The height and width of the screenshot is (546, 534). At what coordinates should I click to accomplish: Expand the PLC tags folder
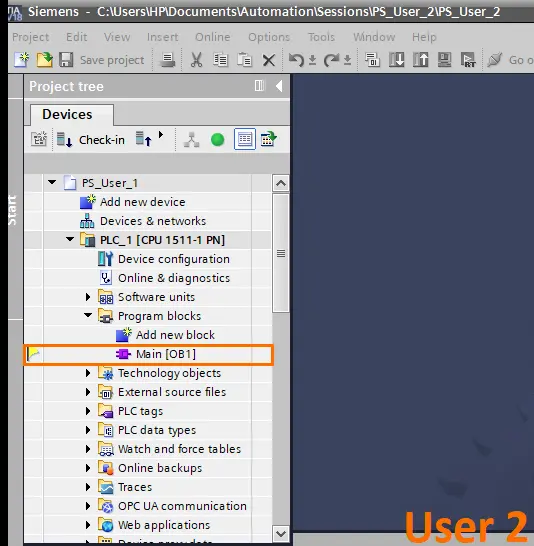click(88, 411)
